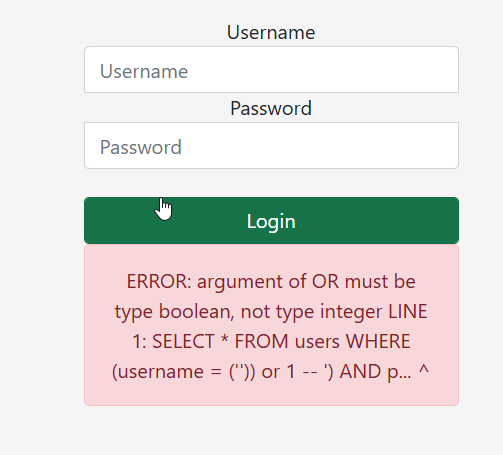Click the "SELECT * FROM users WHERE" error line
503x455 pixels.
[x=281, y=341]
